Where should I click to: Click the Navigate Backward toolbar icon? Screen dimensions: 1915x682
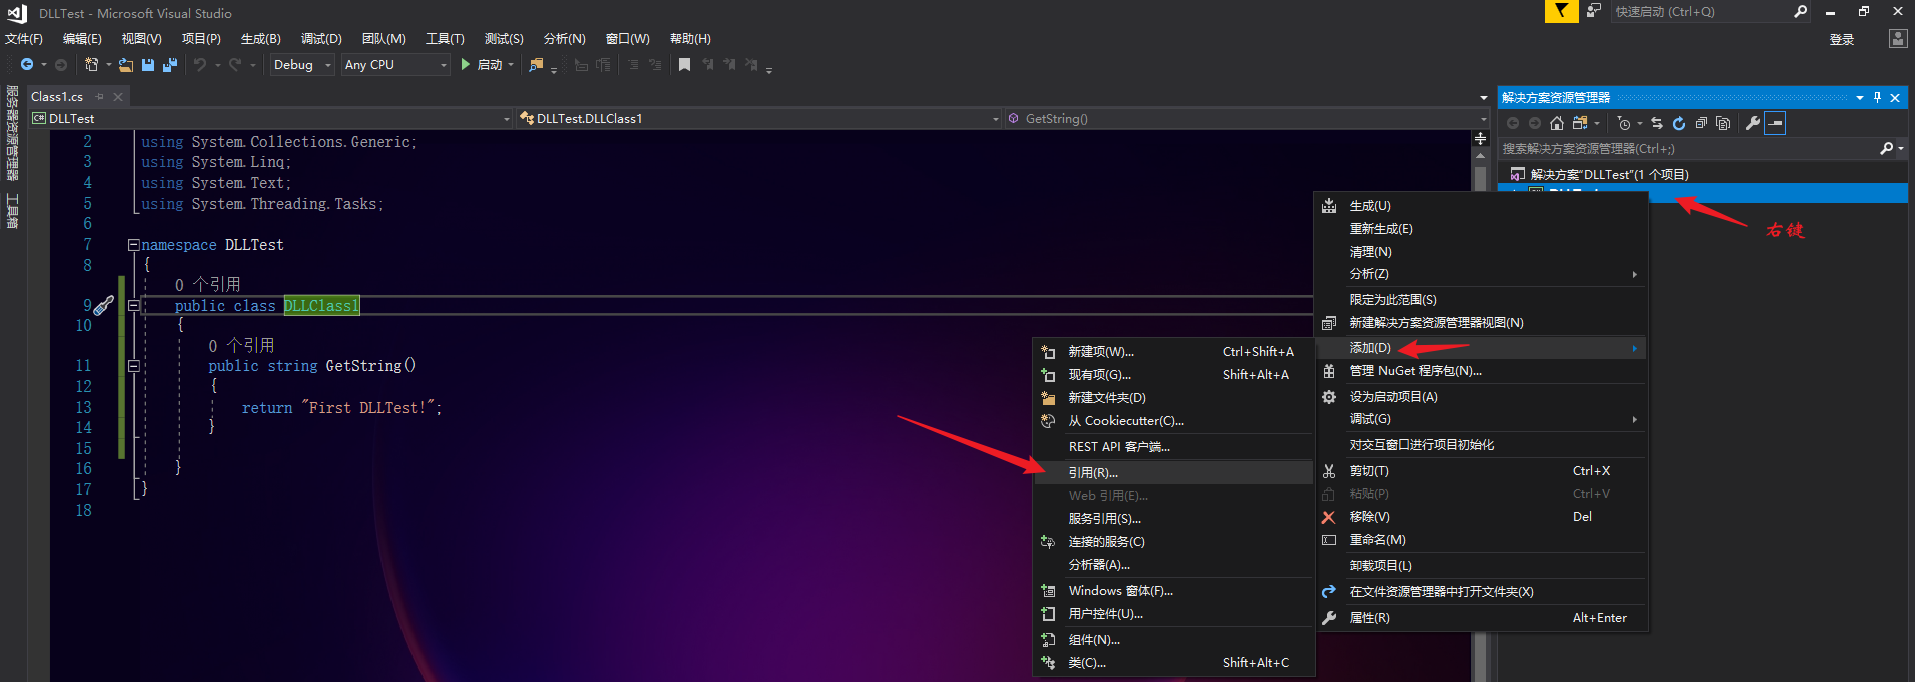coord(27,64)
